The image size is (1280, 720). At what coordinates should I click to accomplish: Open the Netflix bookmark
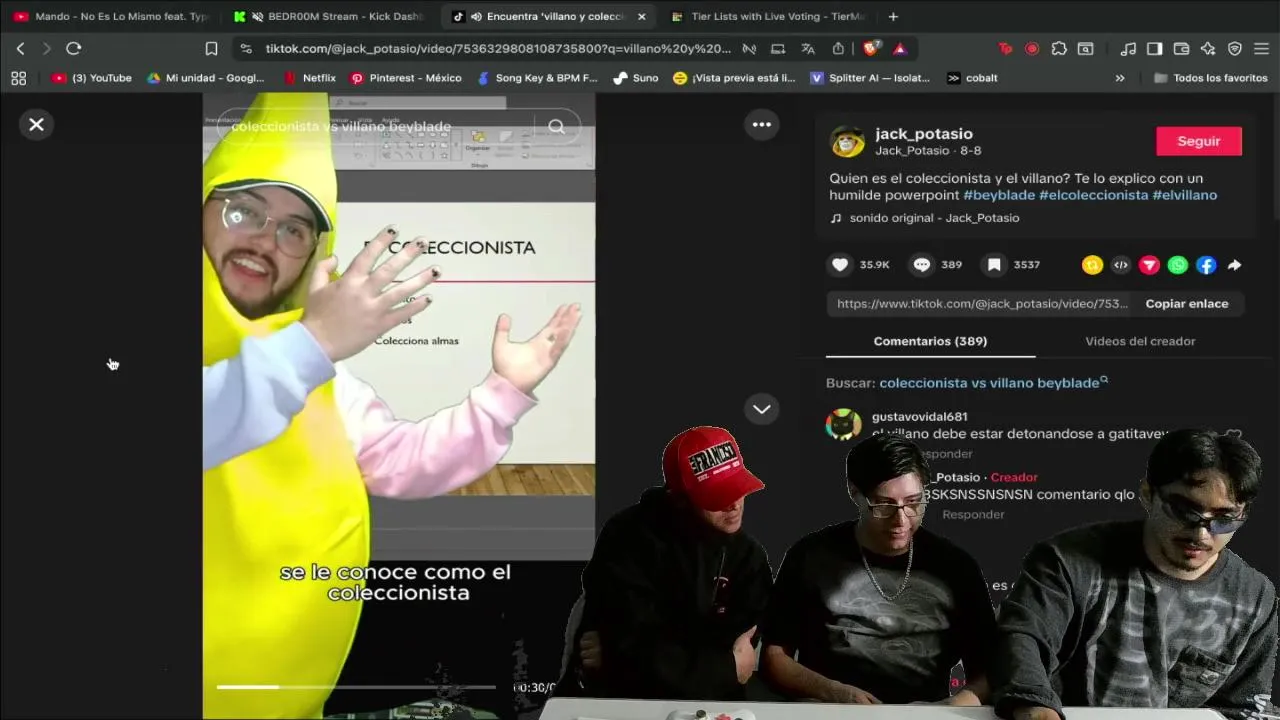[309, 78]
